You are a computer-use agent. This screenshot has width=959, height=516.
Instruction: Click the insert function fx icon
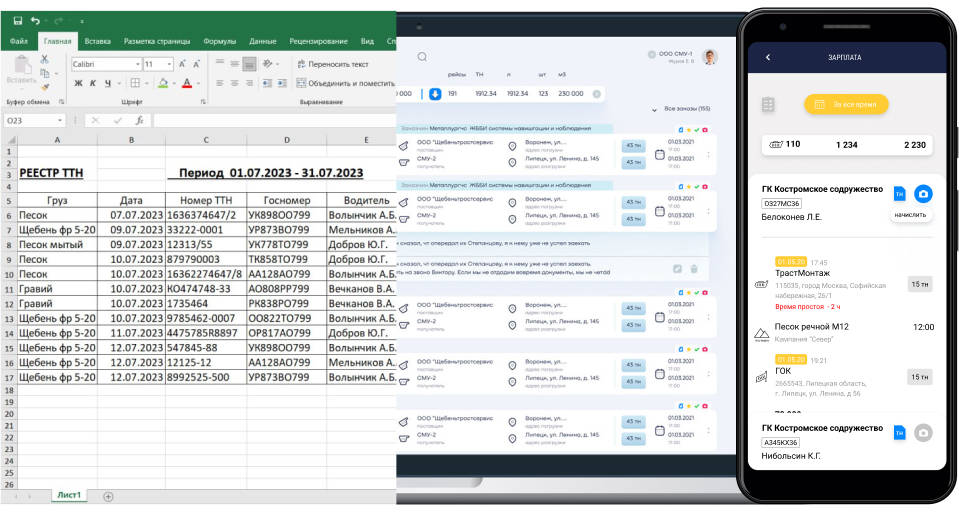(x=139, y=121)
